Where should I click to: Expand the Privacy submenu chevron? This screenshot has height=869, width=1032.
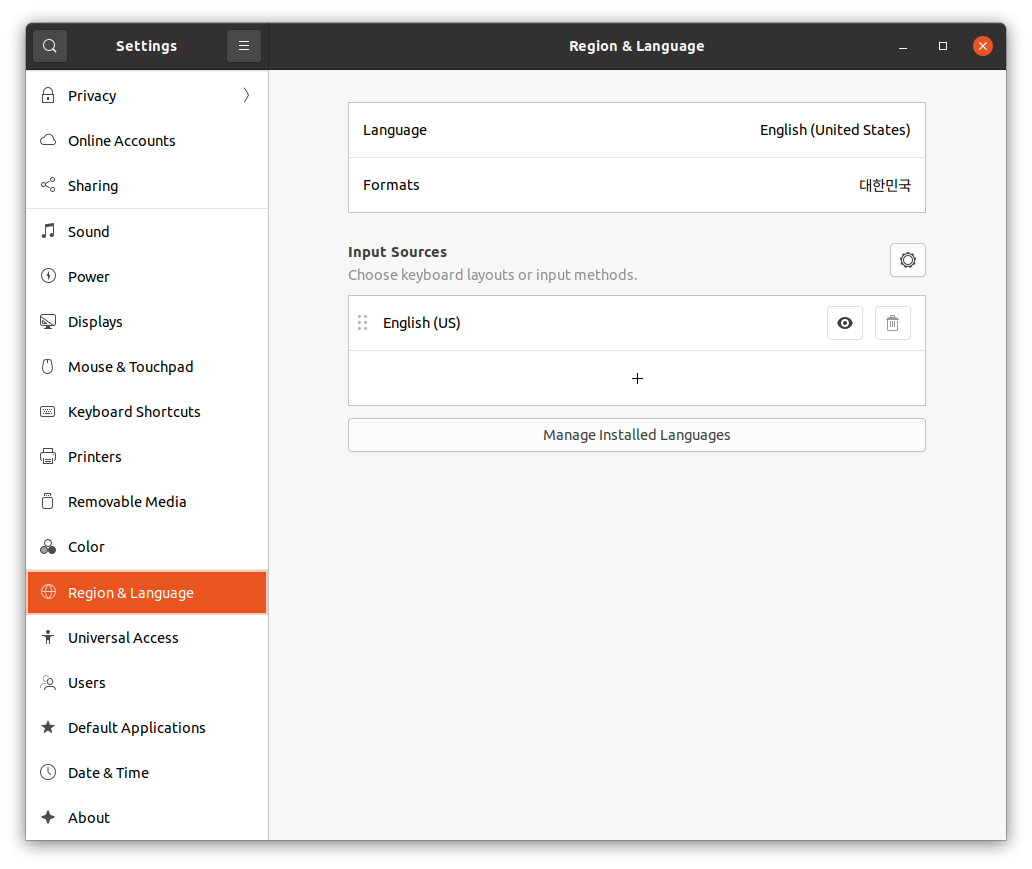tap(246, 96)
